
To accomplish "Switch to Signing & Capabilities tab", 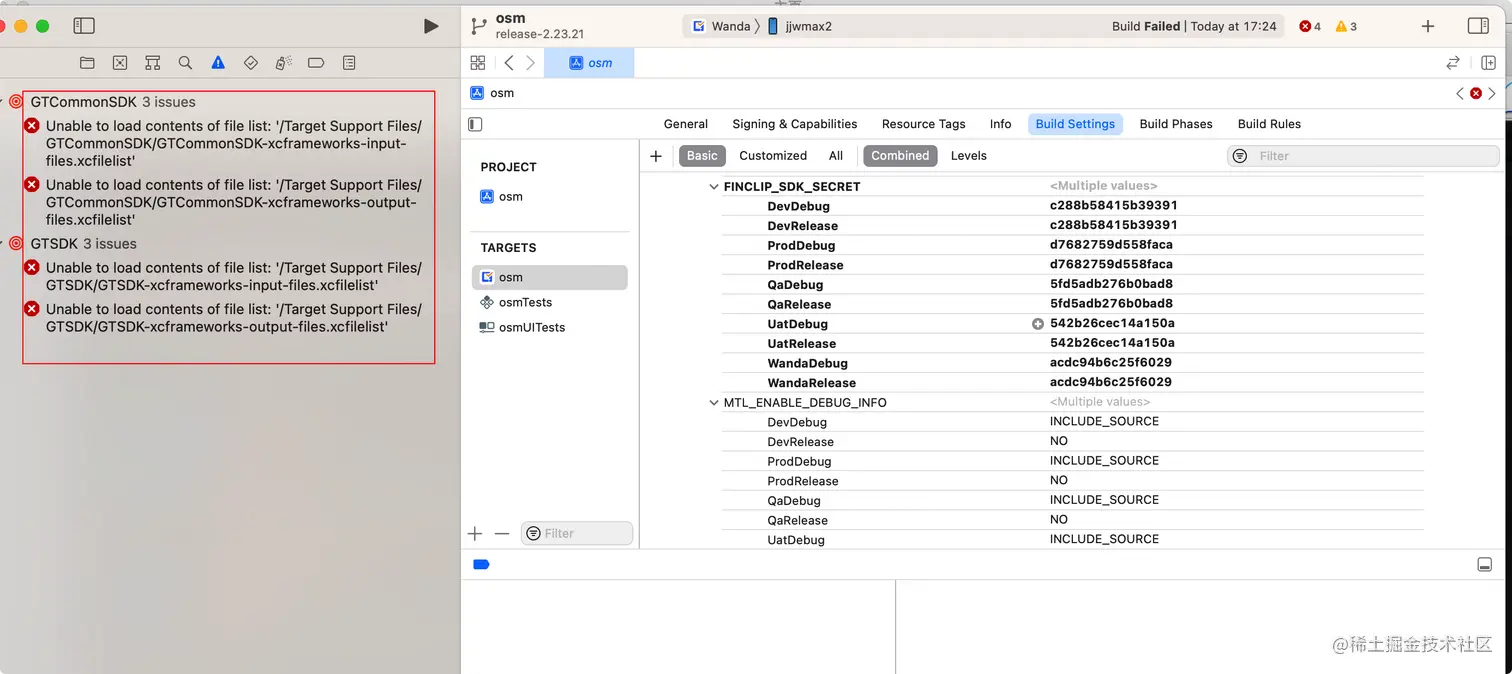I will 795,124.
